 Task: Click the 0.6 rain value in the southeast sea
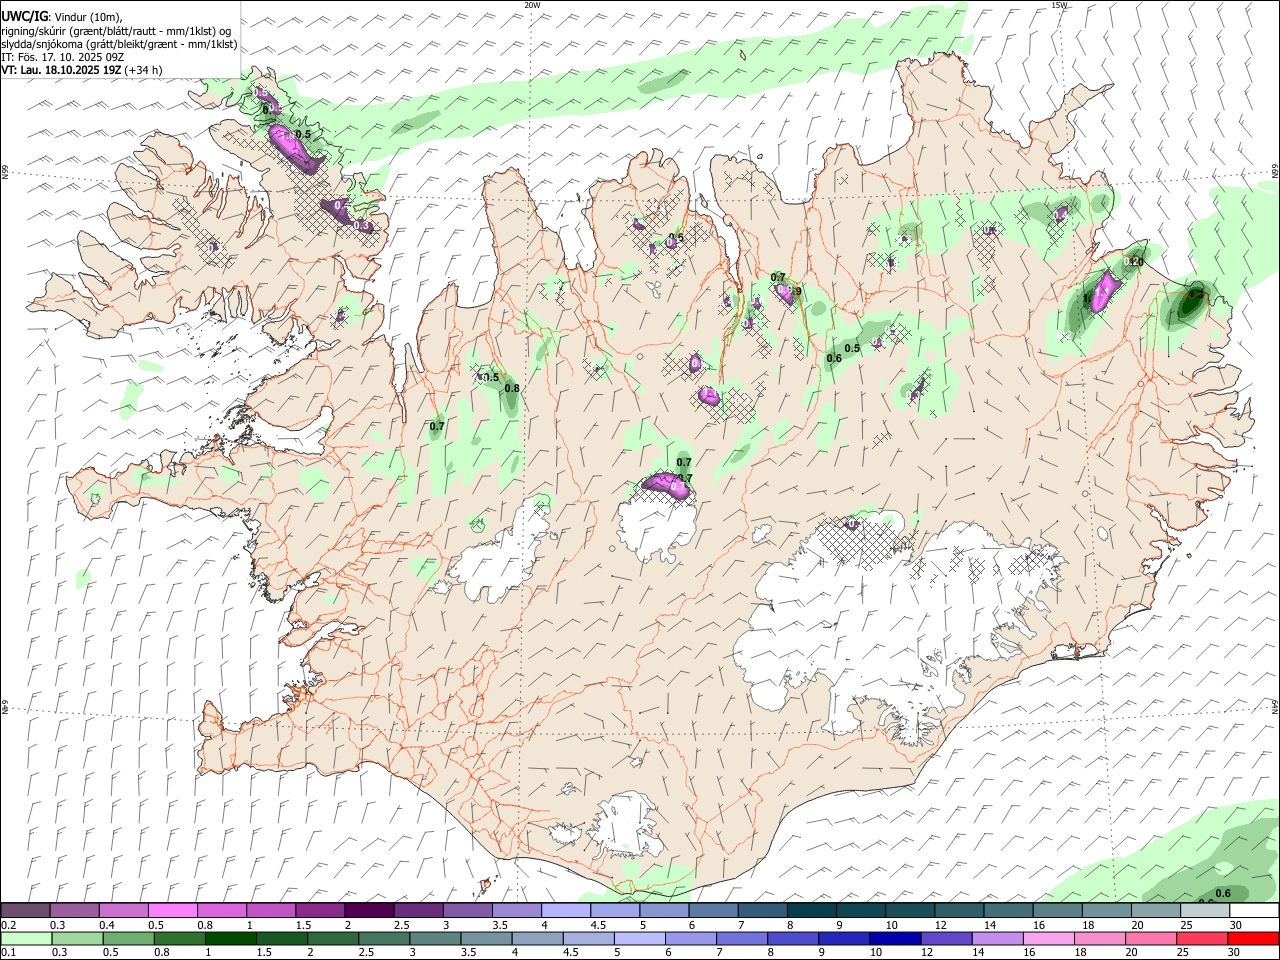[1222, 893]
